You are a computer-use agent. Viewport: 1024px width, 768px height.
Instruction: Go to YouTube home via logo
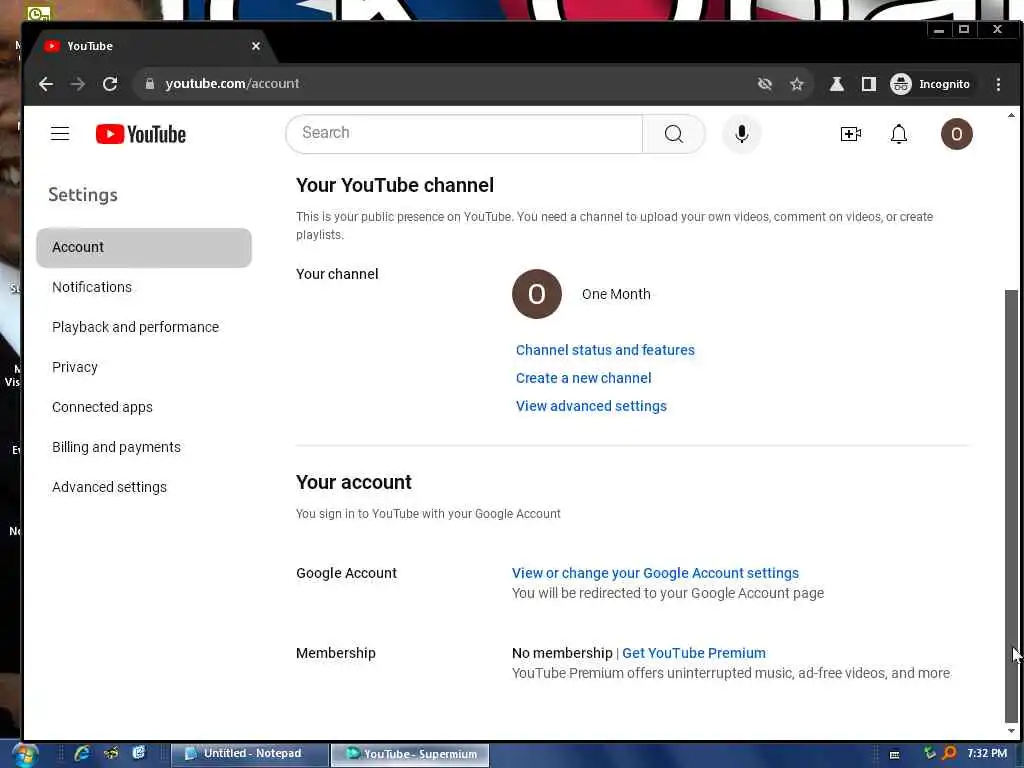click(x=140, y=134)
